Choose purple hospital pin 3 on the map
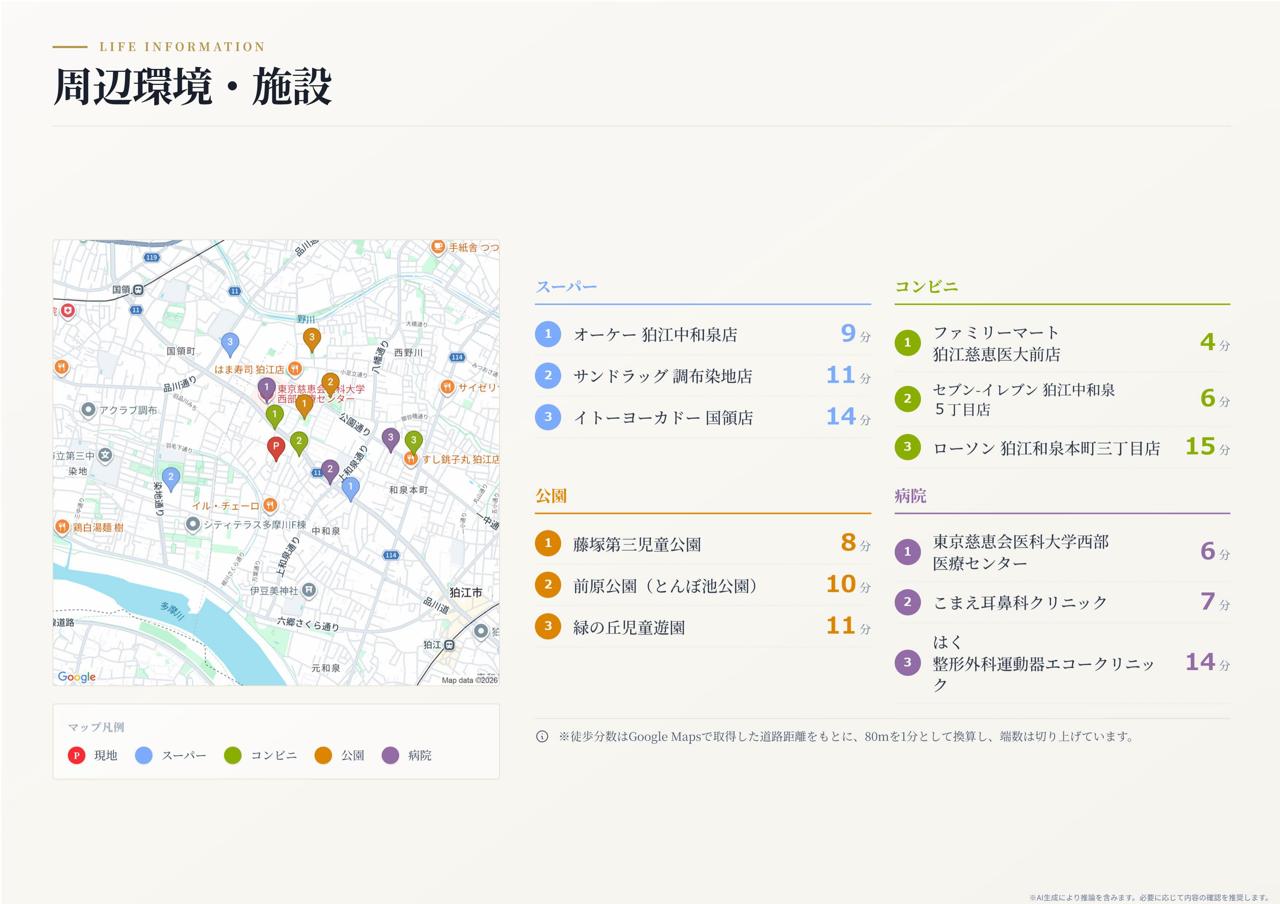1280x904 pixels. (391, 439)
